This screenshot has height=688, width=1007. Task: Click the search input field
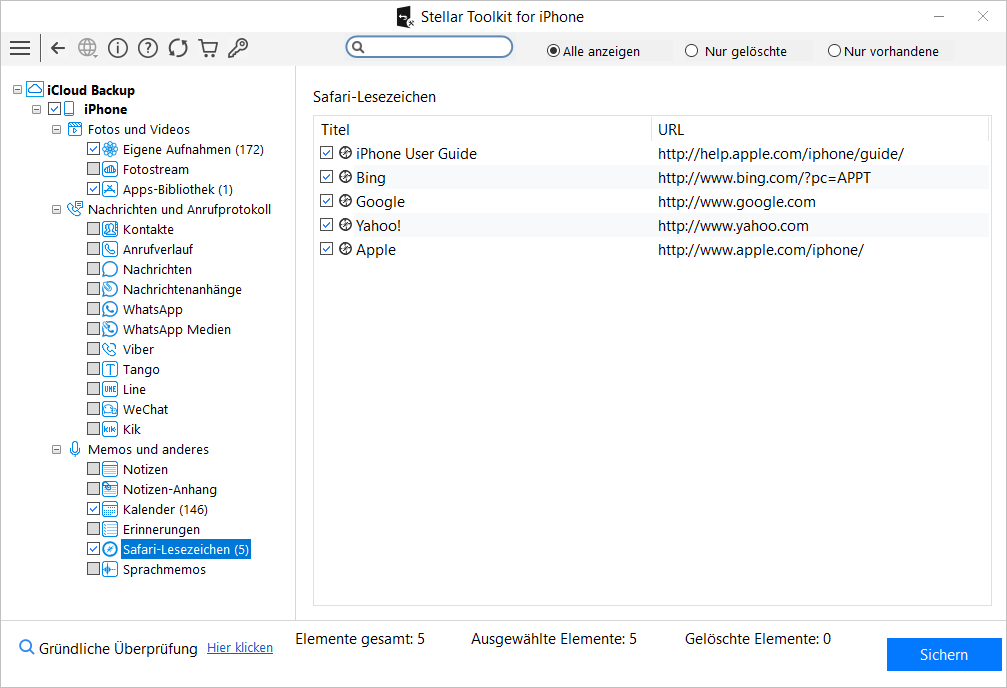click(x=429, y=47)
